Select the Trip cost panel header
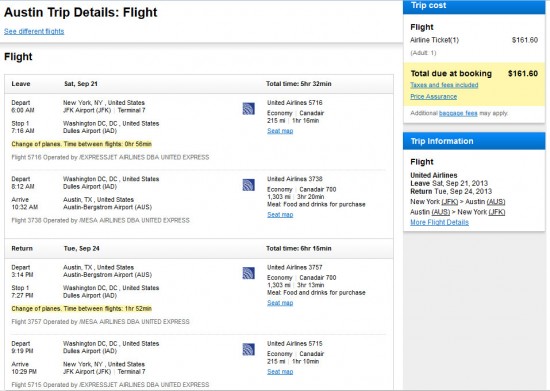 [474, 6]
